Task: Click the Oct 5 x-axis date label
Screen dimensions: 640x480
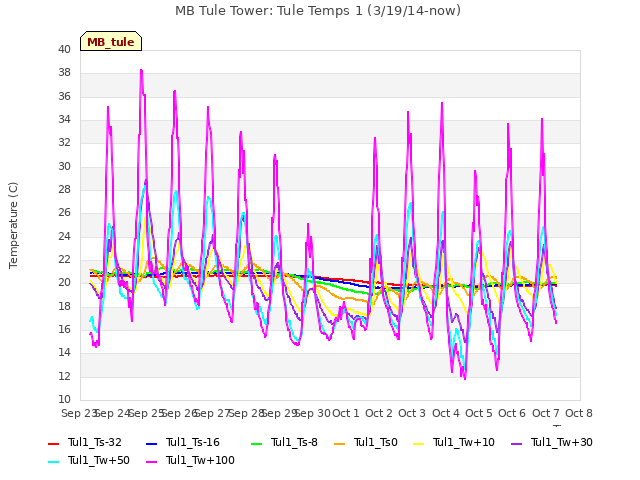Action: pos(479,413)
